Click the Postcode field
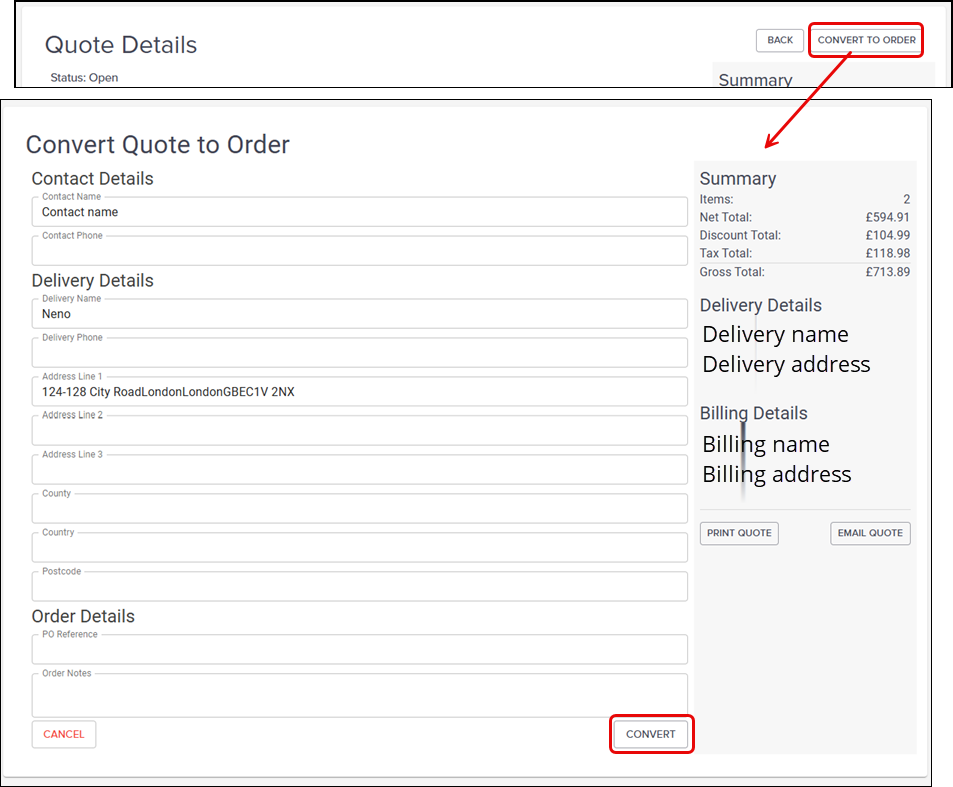The height and width of the screenshot is (787, 953). [359, 587]
